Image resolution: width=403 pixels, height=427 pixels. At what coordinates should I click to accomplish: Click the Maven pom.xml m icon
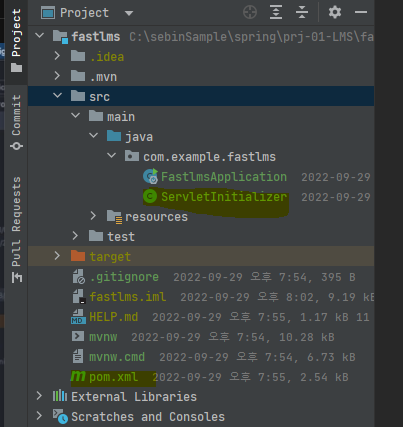78,376
